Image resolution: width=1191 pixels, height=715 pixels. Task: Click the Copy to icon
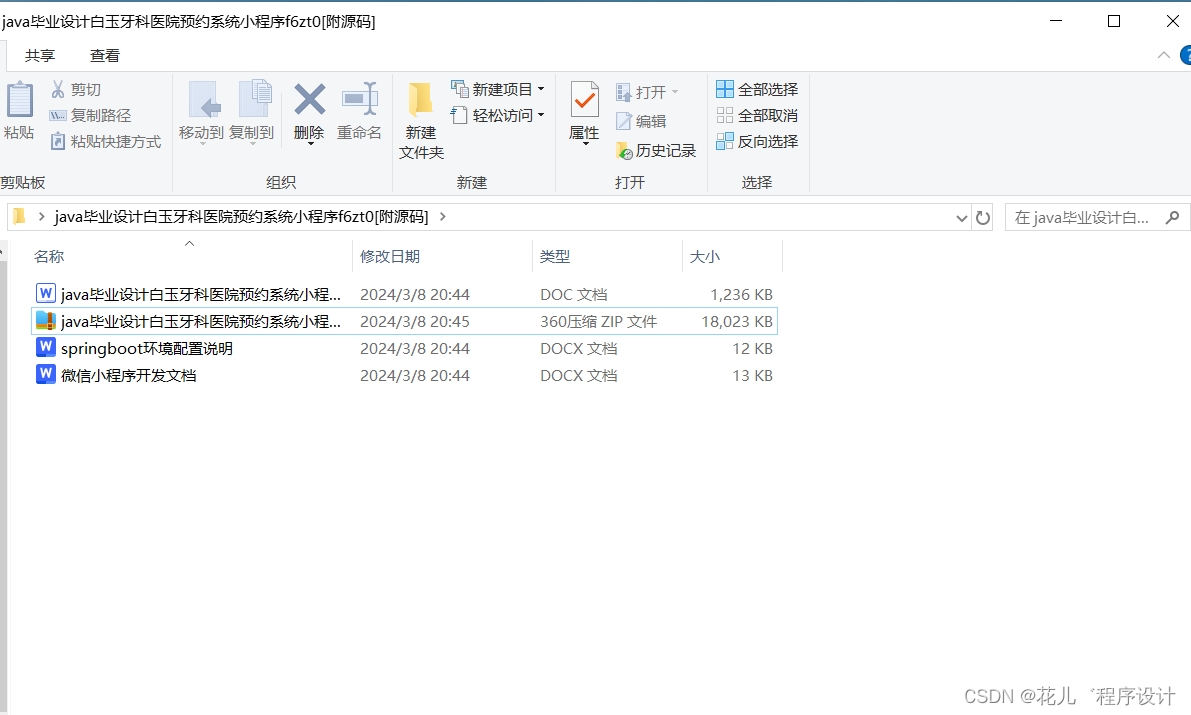pyautogui.click(x=254, y=100)
